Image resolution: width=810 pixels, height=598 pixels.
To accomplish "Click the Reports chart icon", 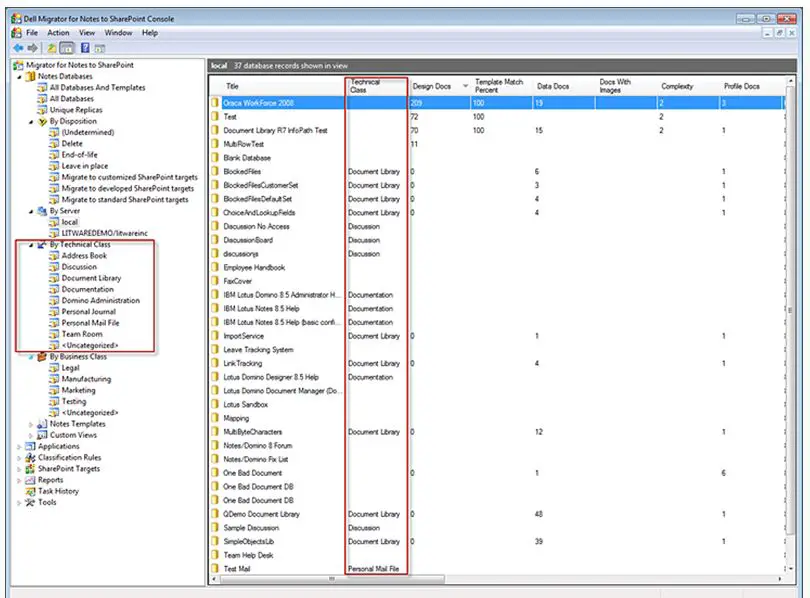I will [x=30, y=480].
